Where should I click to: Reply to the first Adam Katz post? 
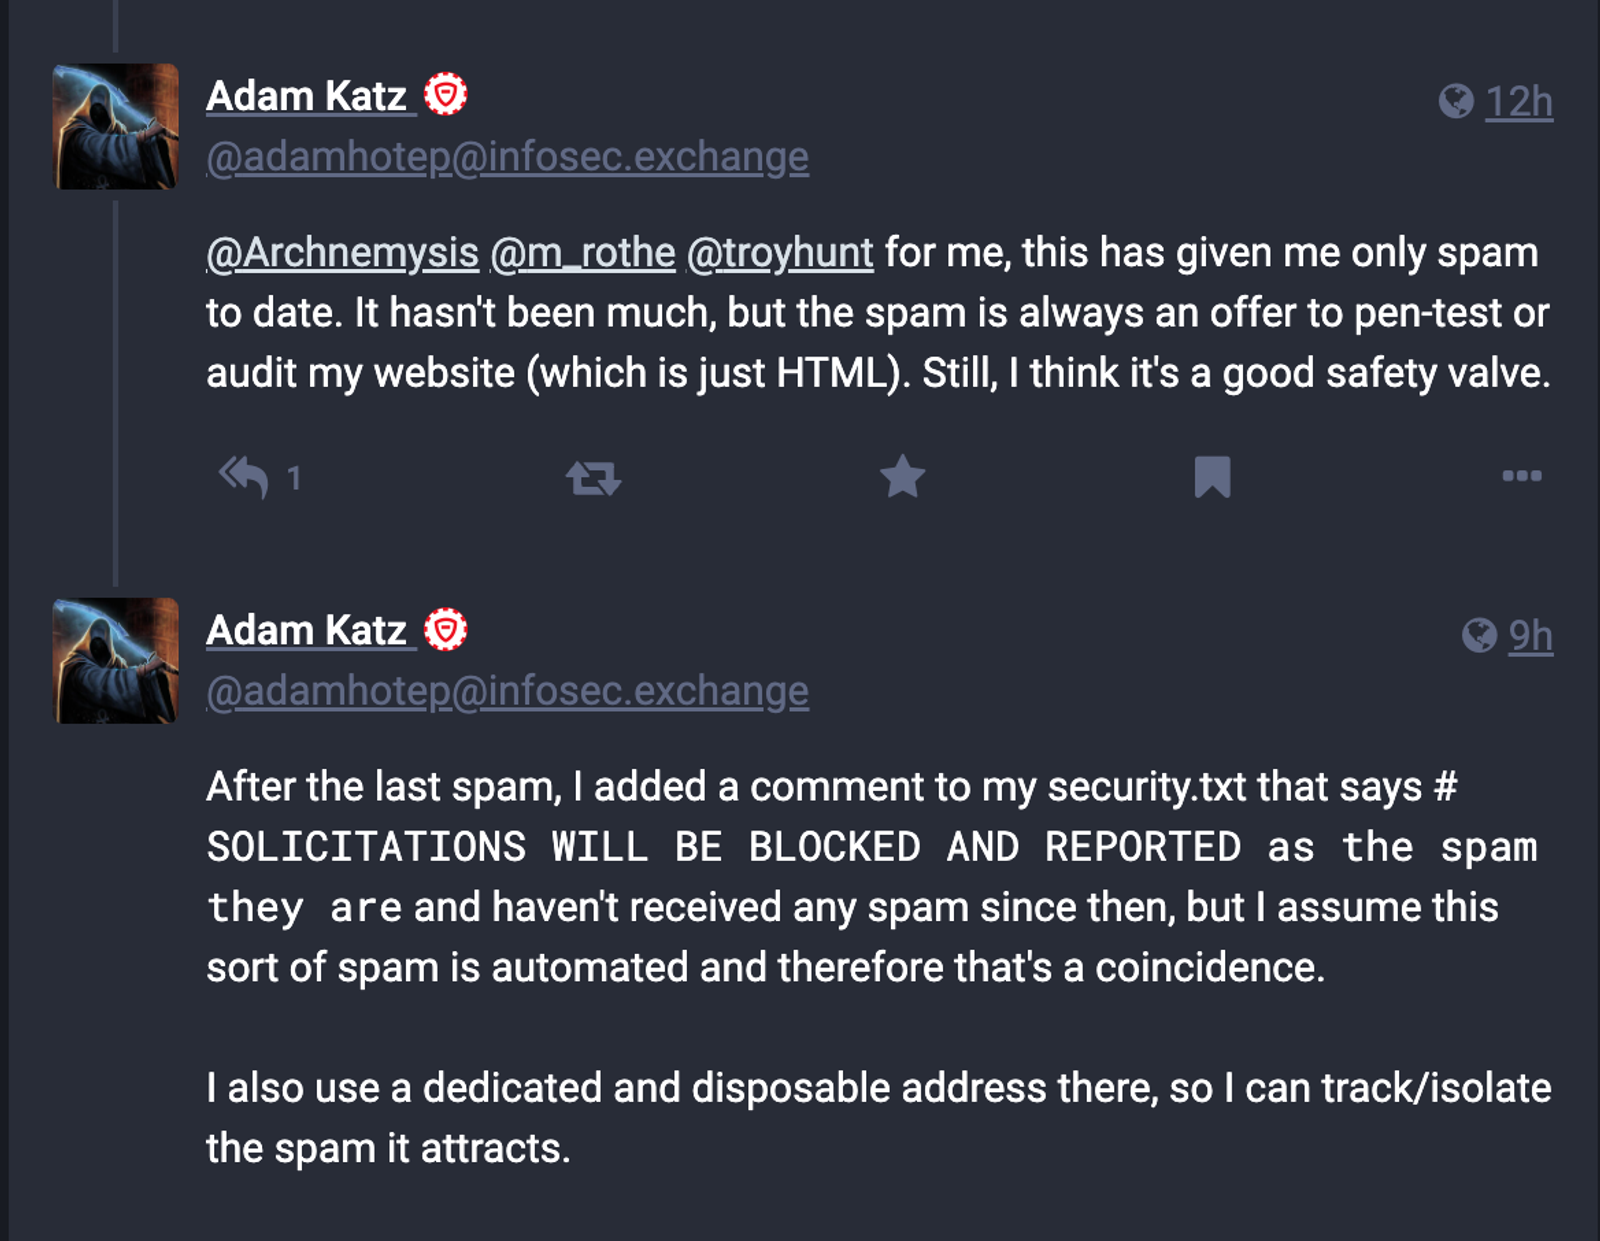243,477
